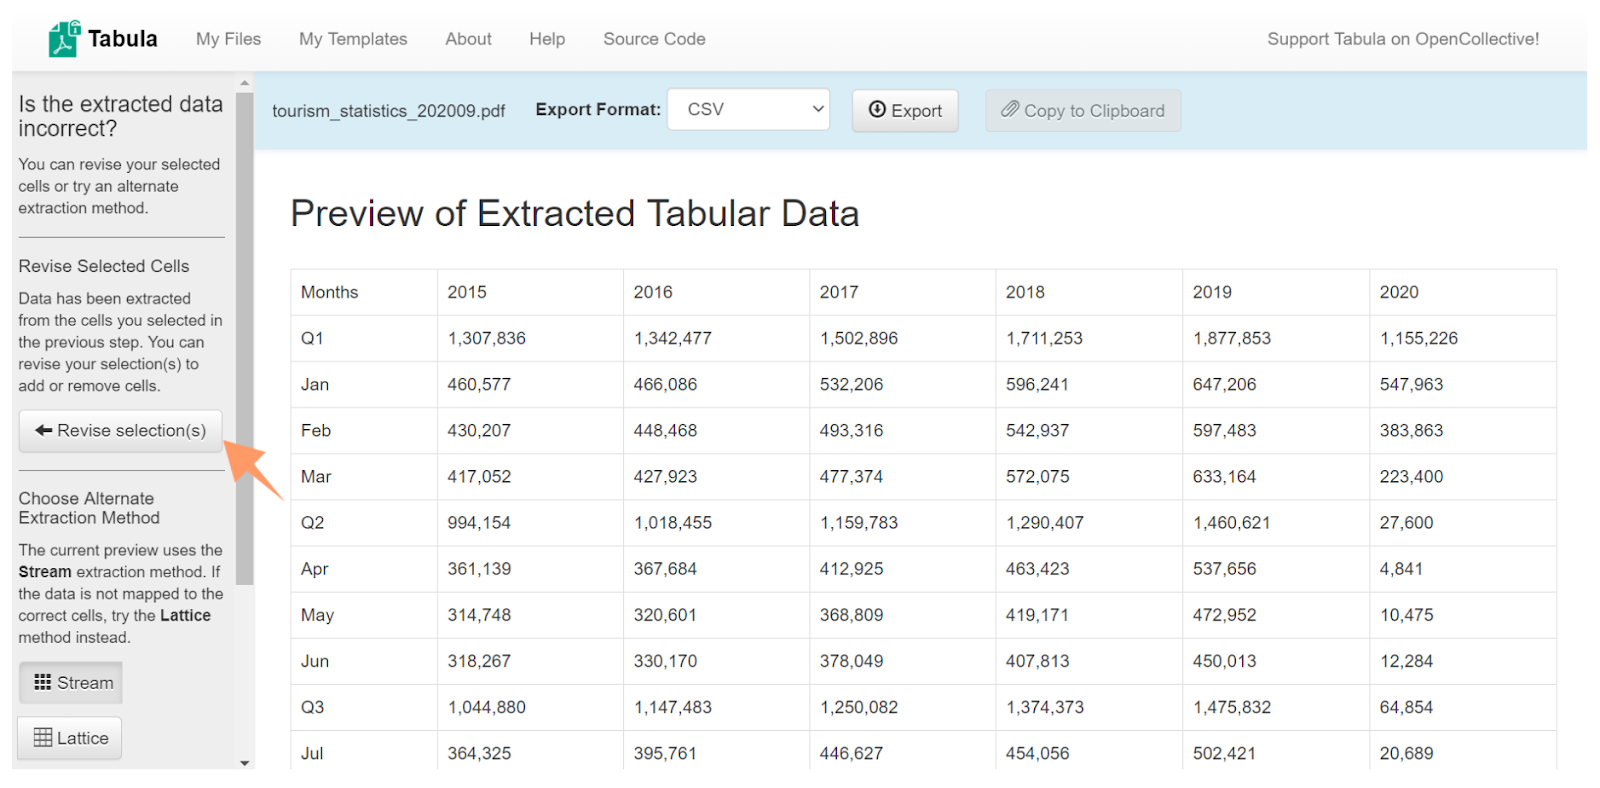Open My Files page
The height and width of the screenshot is (788, 1600).
point(228,39)
